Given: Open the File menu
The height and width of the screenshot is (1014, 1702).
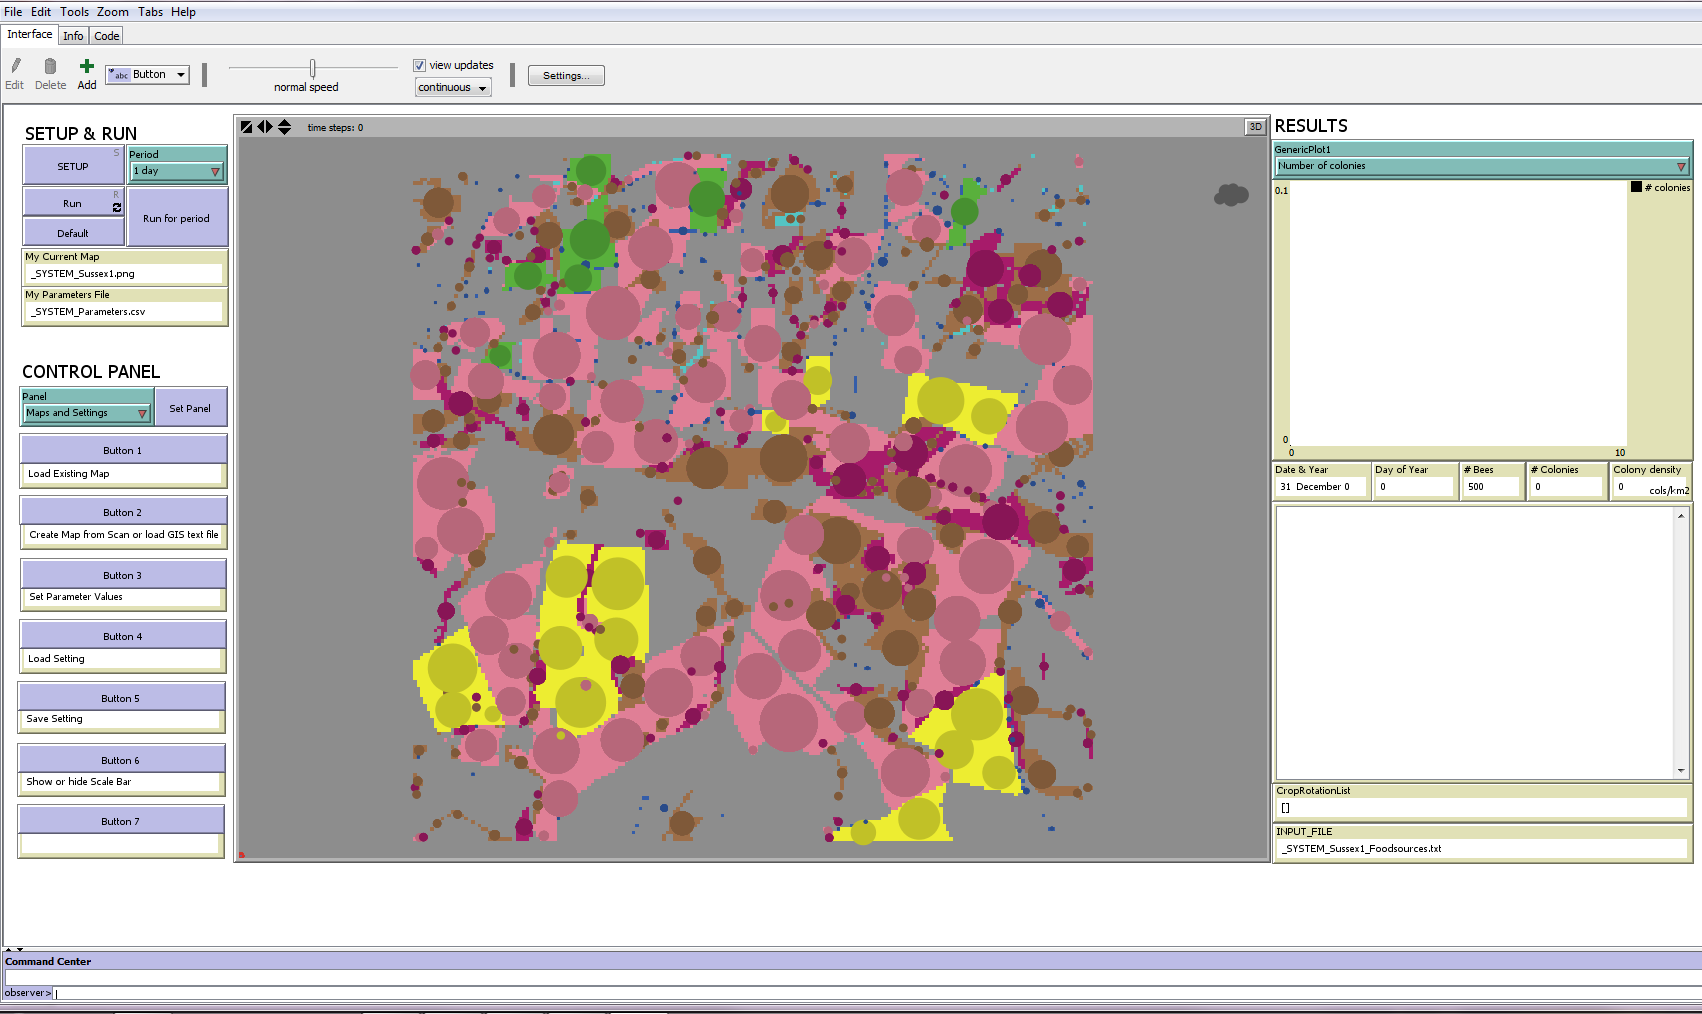Looking at the screenshot, I should [13, 12].
